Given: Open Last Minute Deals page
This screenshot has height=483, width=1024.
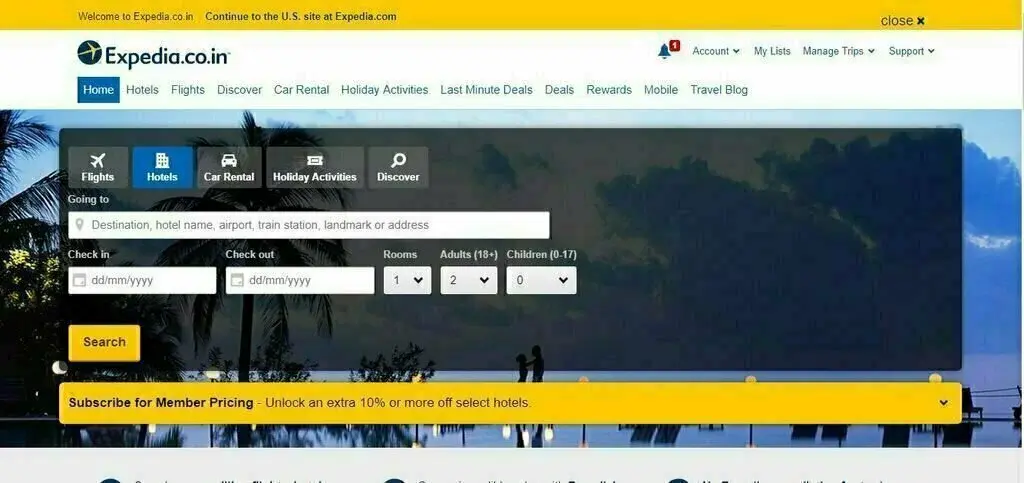Looking at the screenshot, I should point(487,89).
